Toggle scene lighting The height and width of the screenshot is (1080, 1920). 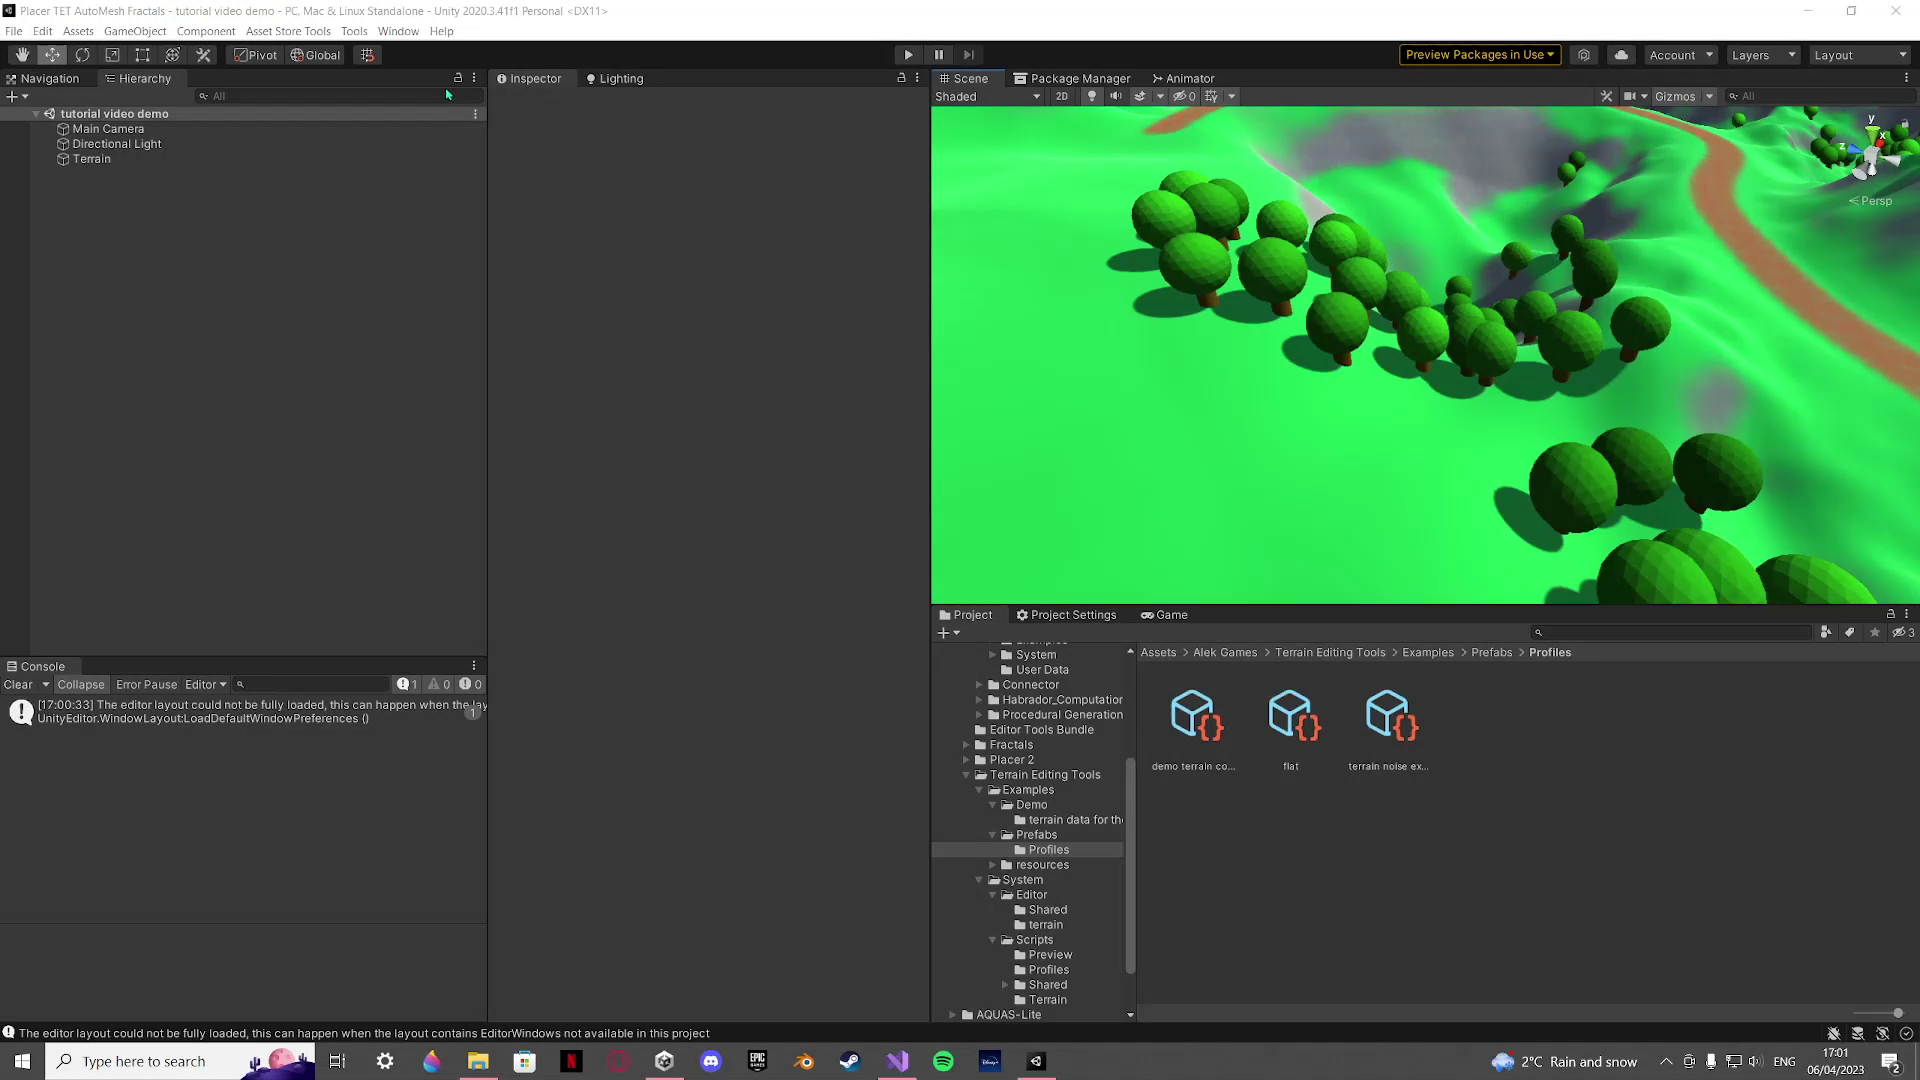pyautogui.click(x=1091, y=96)
